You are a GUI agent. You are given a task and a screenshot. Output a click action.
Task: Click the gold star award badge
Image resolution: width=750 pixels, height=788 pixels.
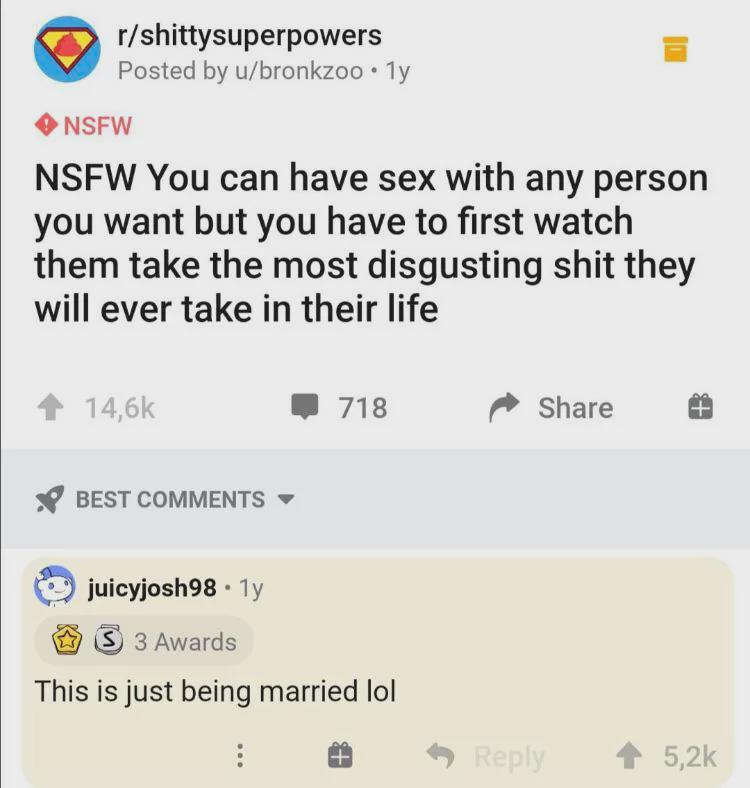(67, 640)
